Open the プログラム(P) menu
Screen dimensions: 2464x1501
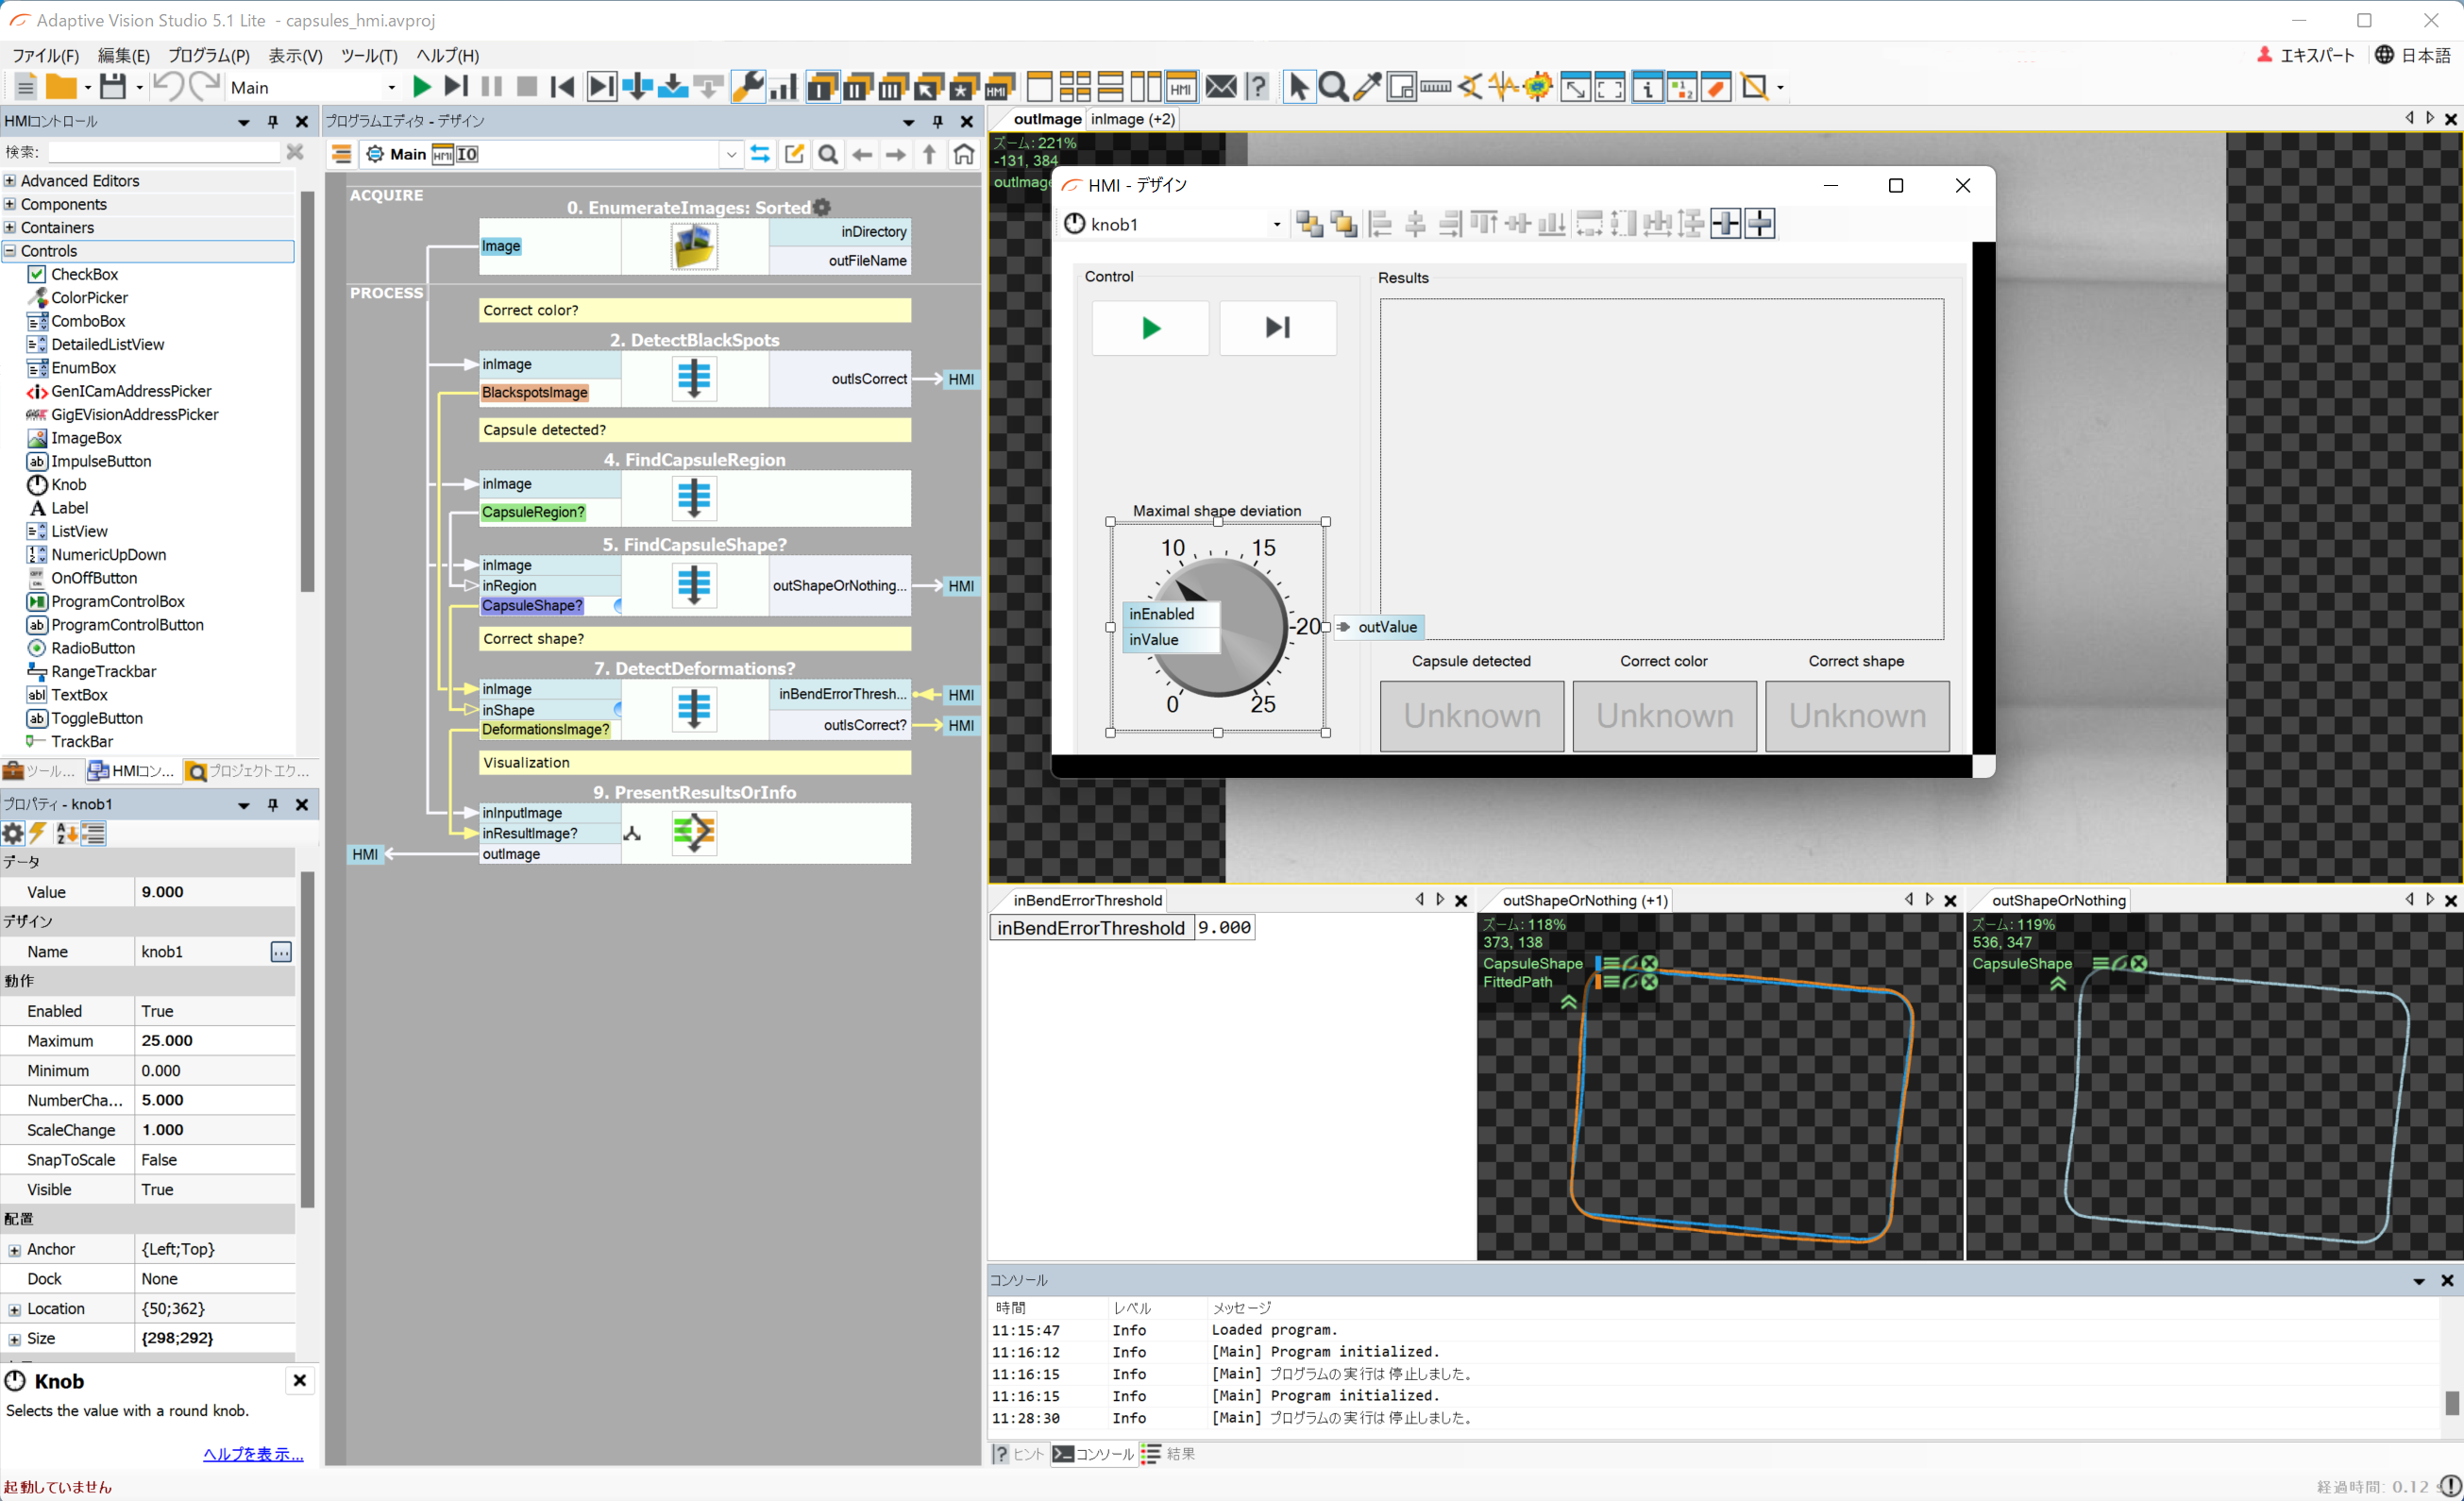[x=208, y=56]
